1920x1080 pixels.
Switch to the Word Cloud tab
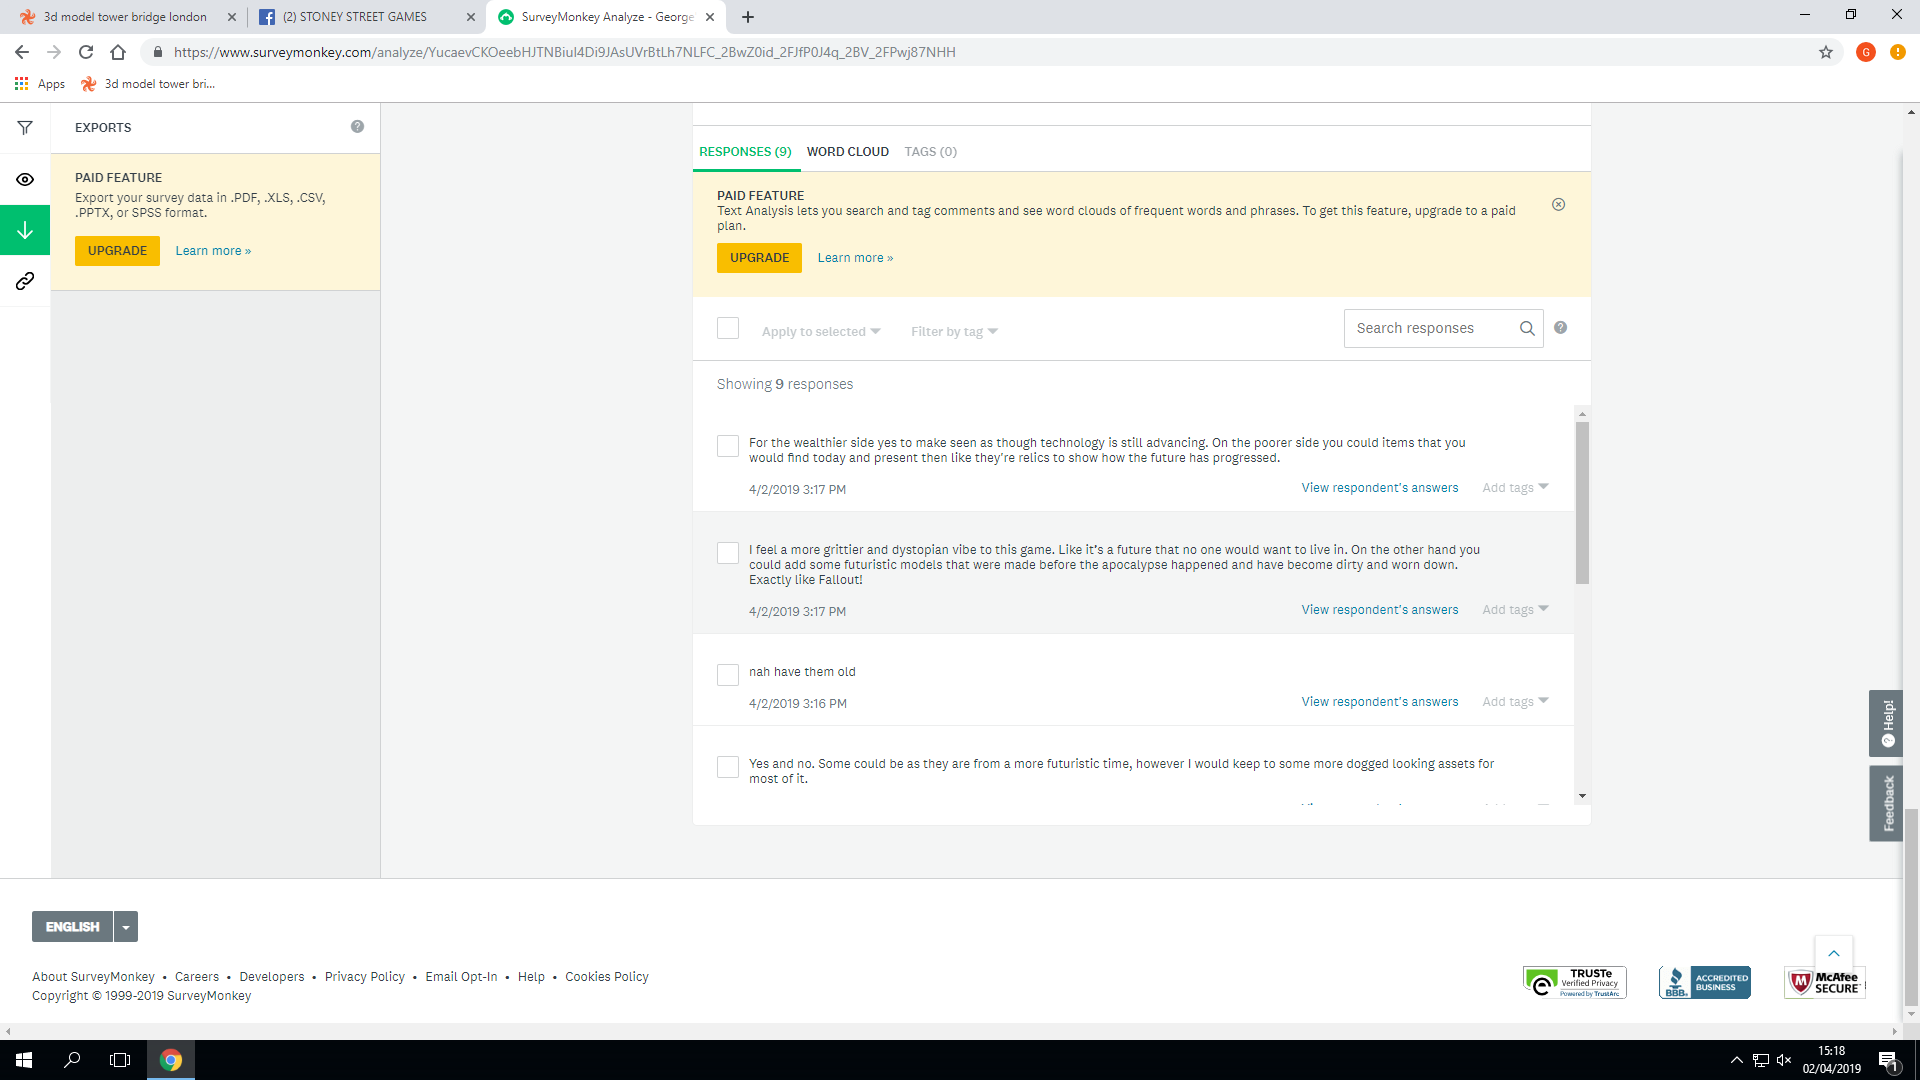tap(847, 152)
